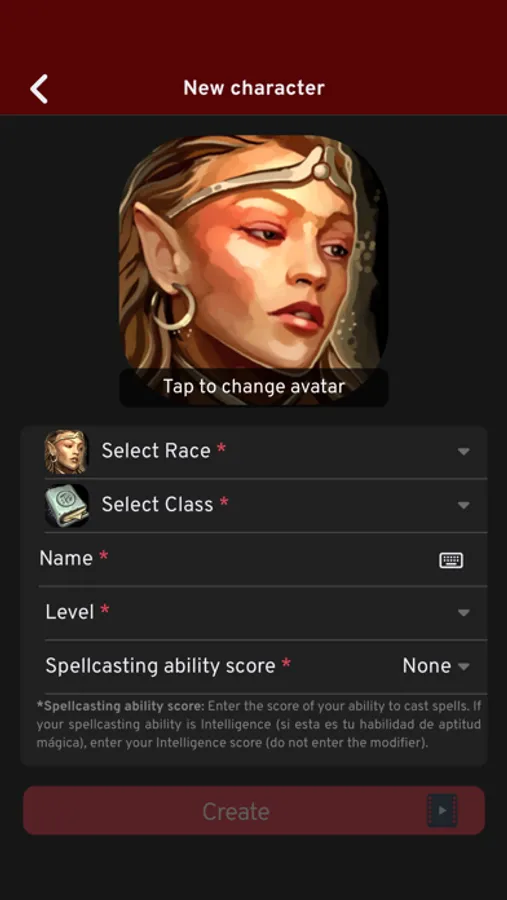Click the spellbook class icon
The image size is (507, 900).
67,505
